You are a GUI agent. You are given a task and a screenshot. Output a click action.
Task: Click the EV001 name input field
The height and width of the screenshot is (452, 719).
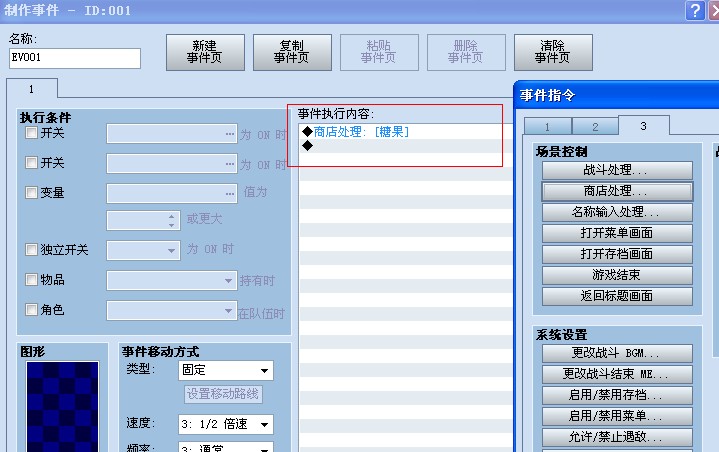(75, 58)
